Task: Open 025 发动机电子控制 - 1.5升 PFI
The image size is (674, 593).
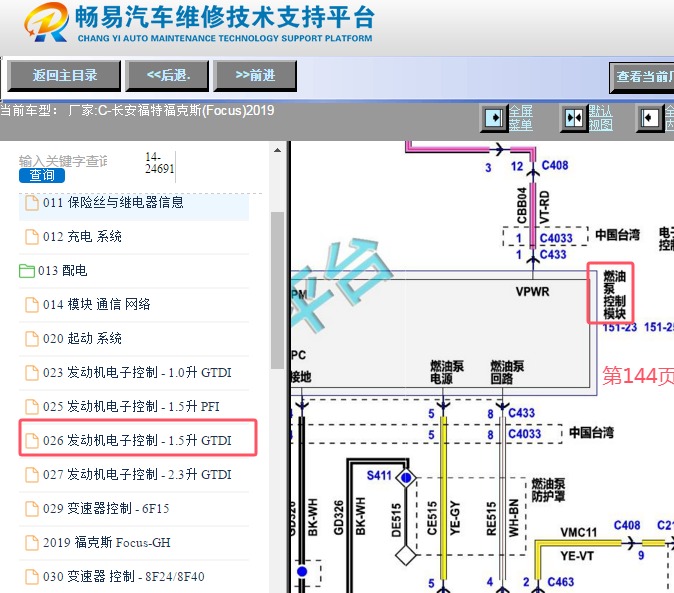Action: 131,407
